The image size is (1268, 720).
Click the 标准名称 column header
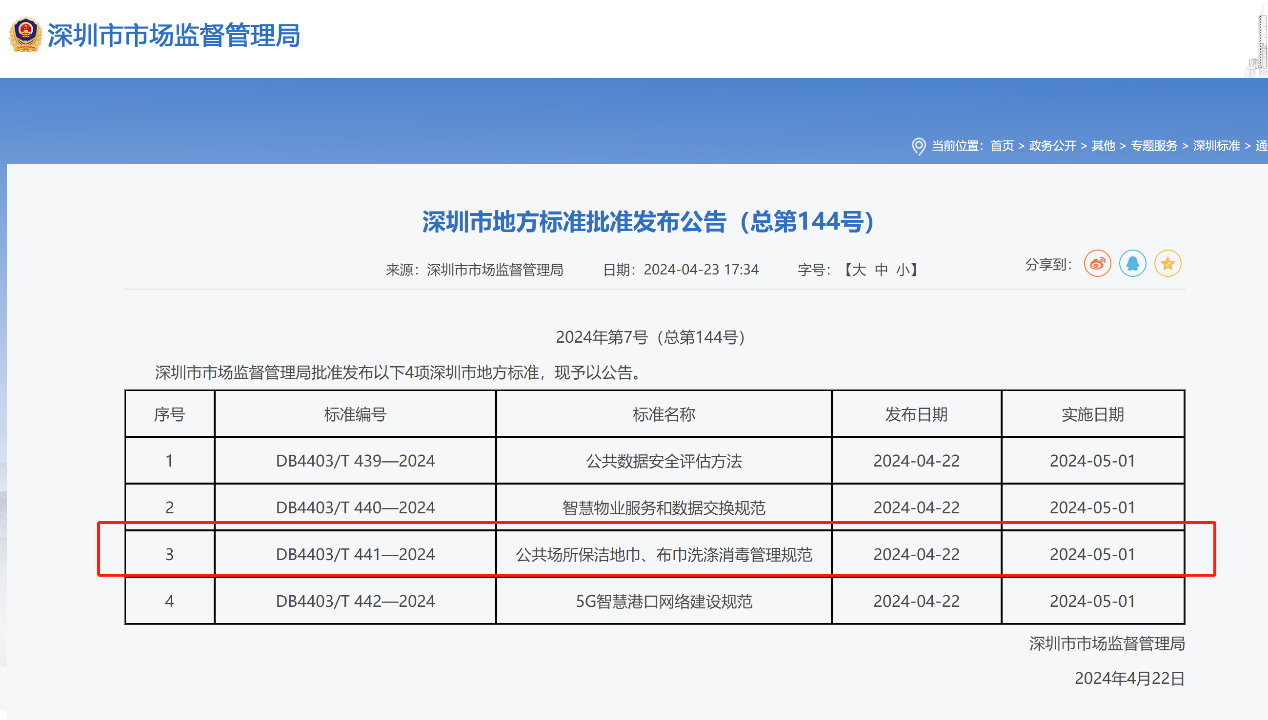tap(664, 414)
